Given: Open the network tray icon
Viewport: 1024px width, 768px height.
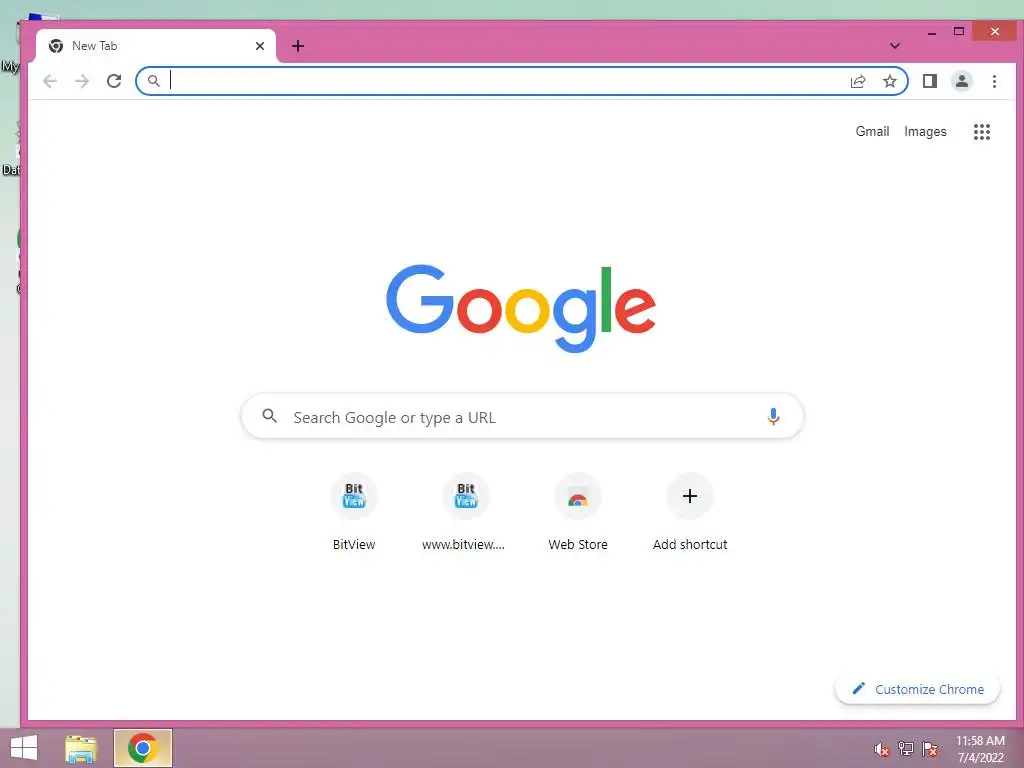Looking at the screenshot, I should [906, 749].
